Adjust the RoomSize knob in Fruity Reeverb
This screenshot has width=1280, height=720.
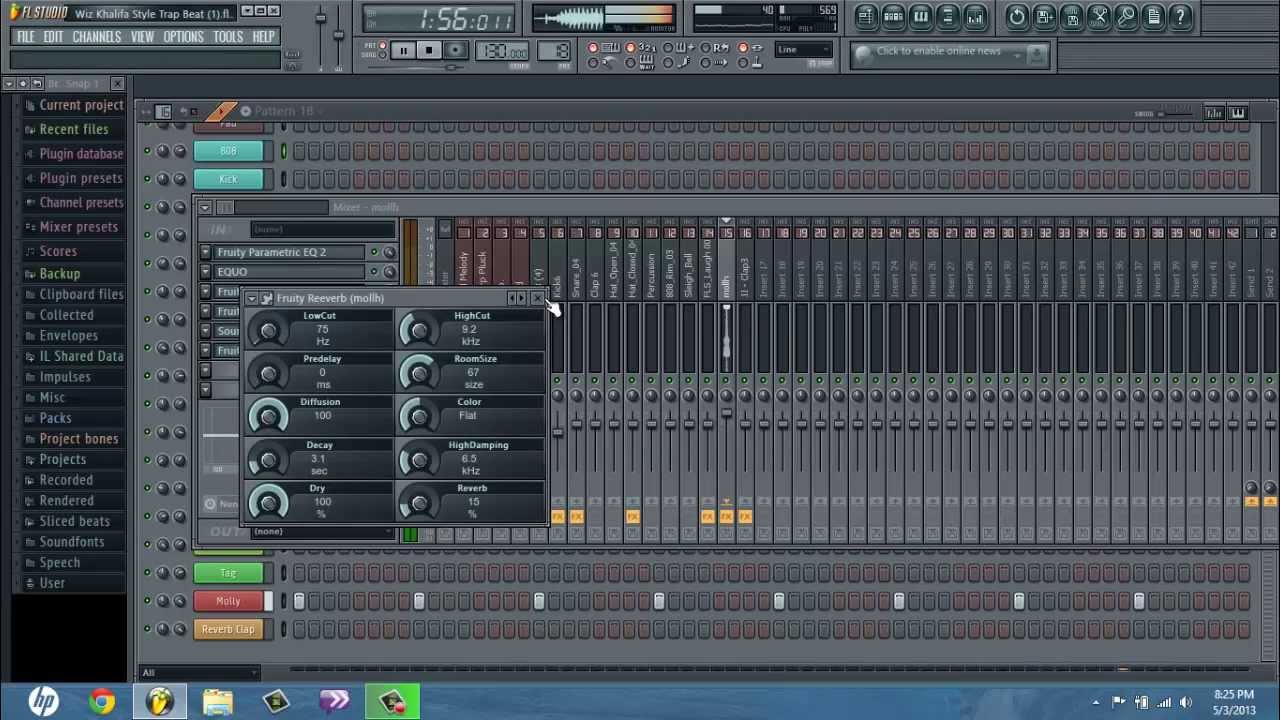419,374
